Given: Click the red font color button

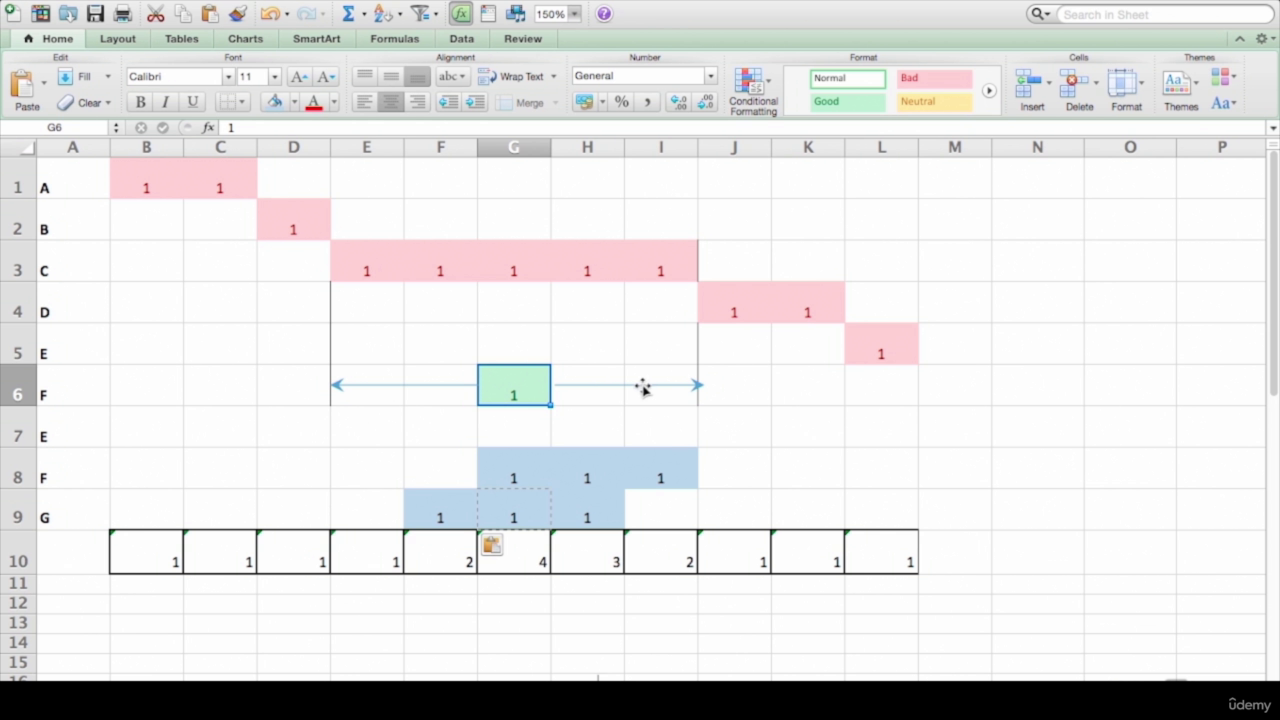Looking at the screenshot, I should pos(313,102).
